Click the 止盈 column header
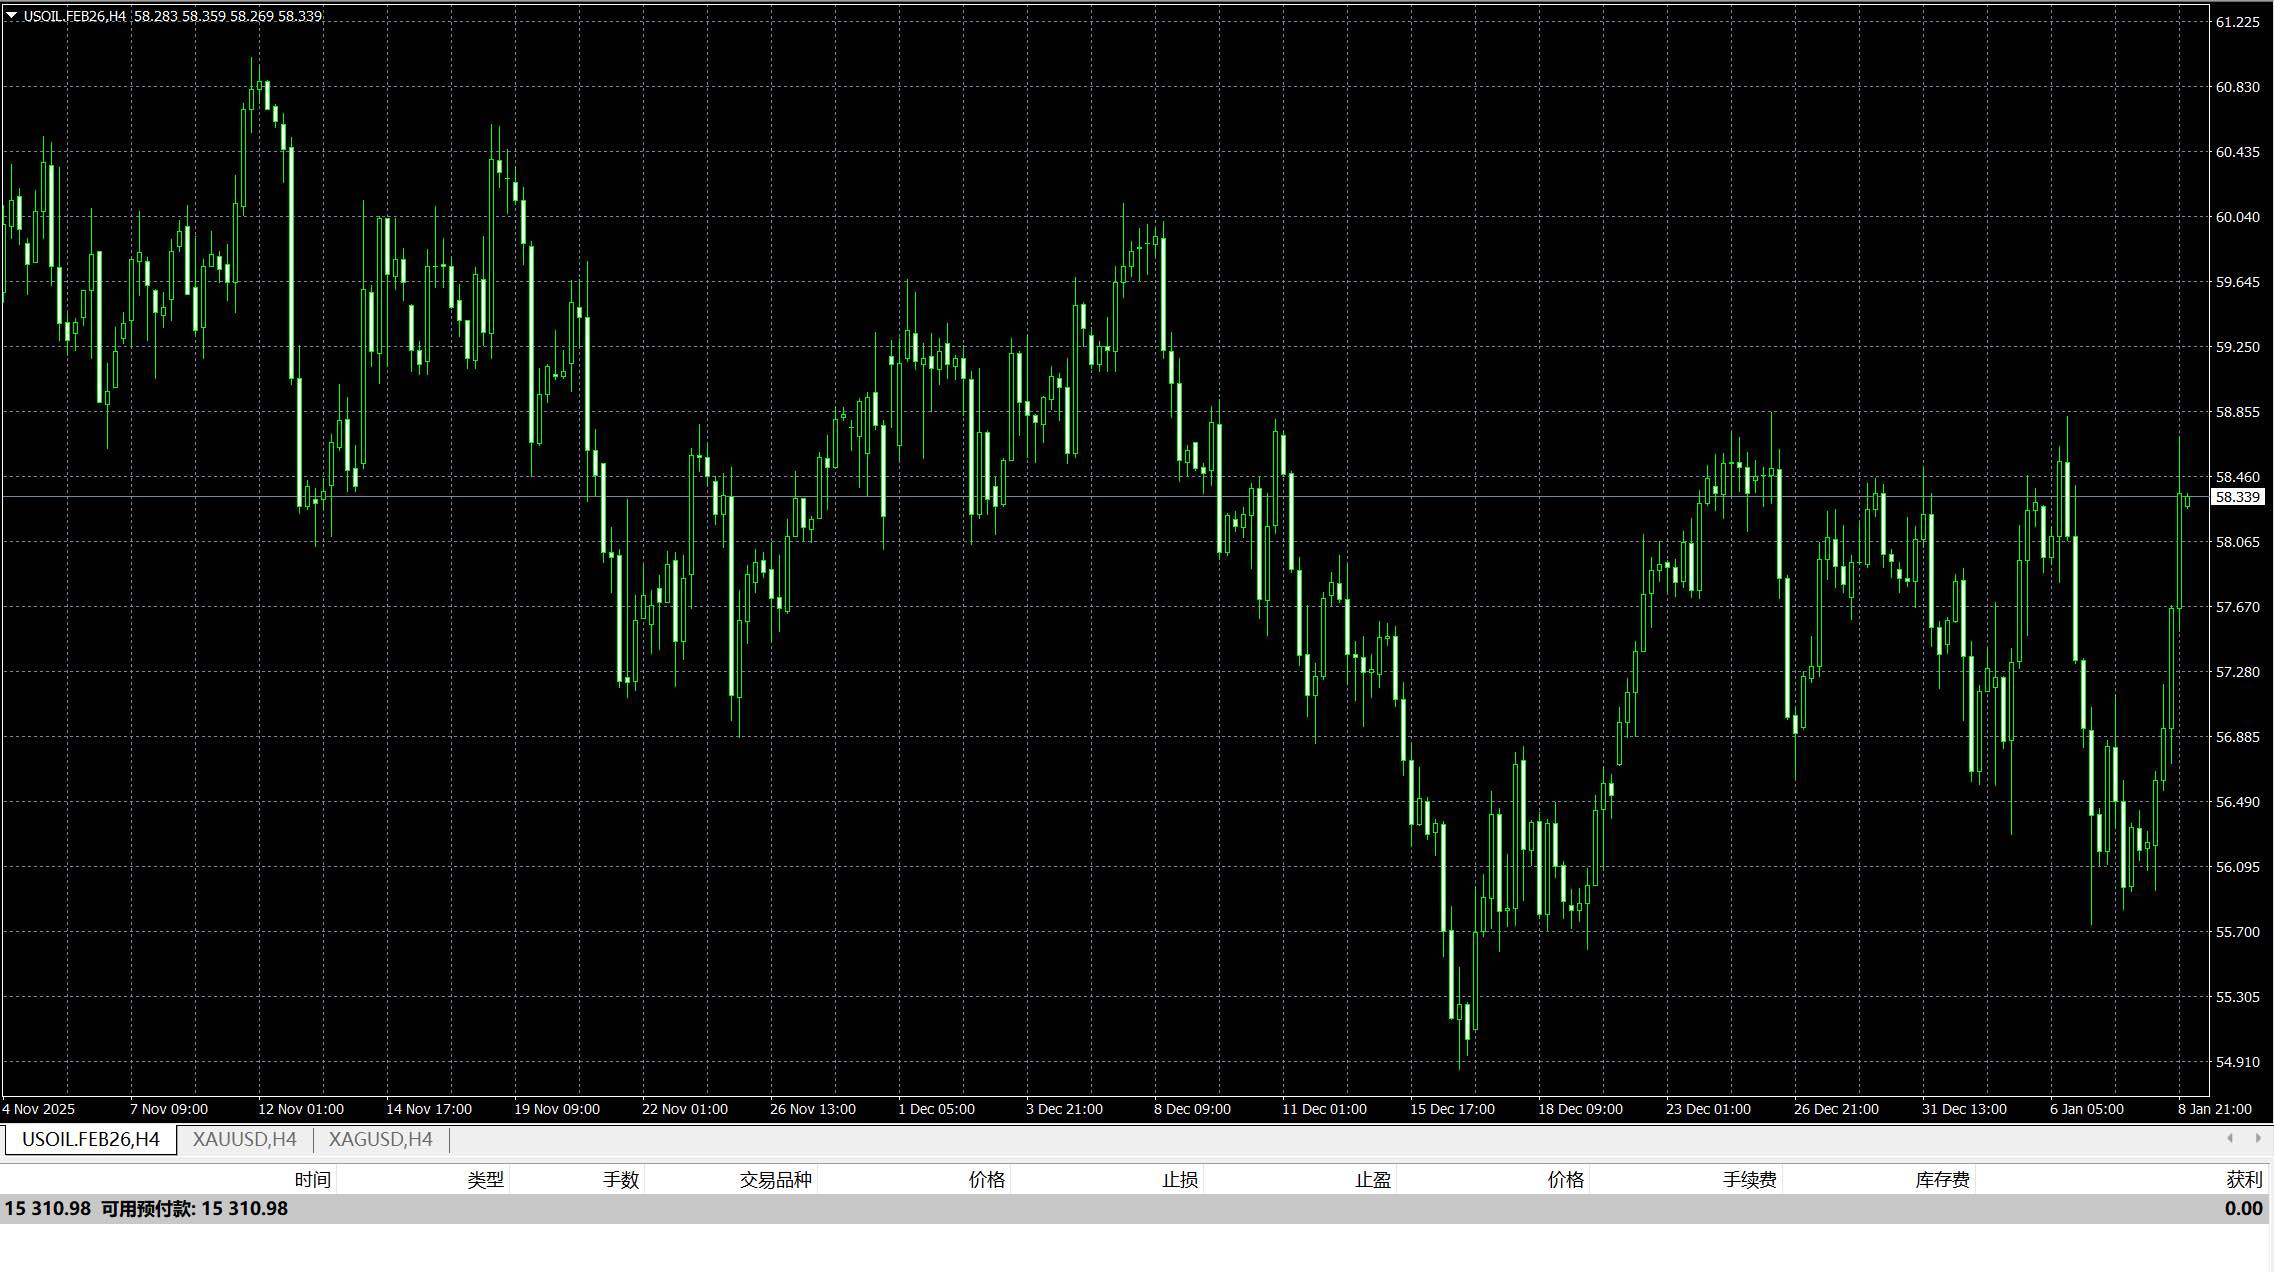The image size is (2274, 1272). point(1372,1180)
